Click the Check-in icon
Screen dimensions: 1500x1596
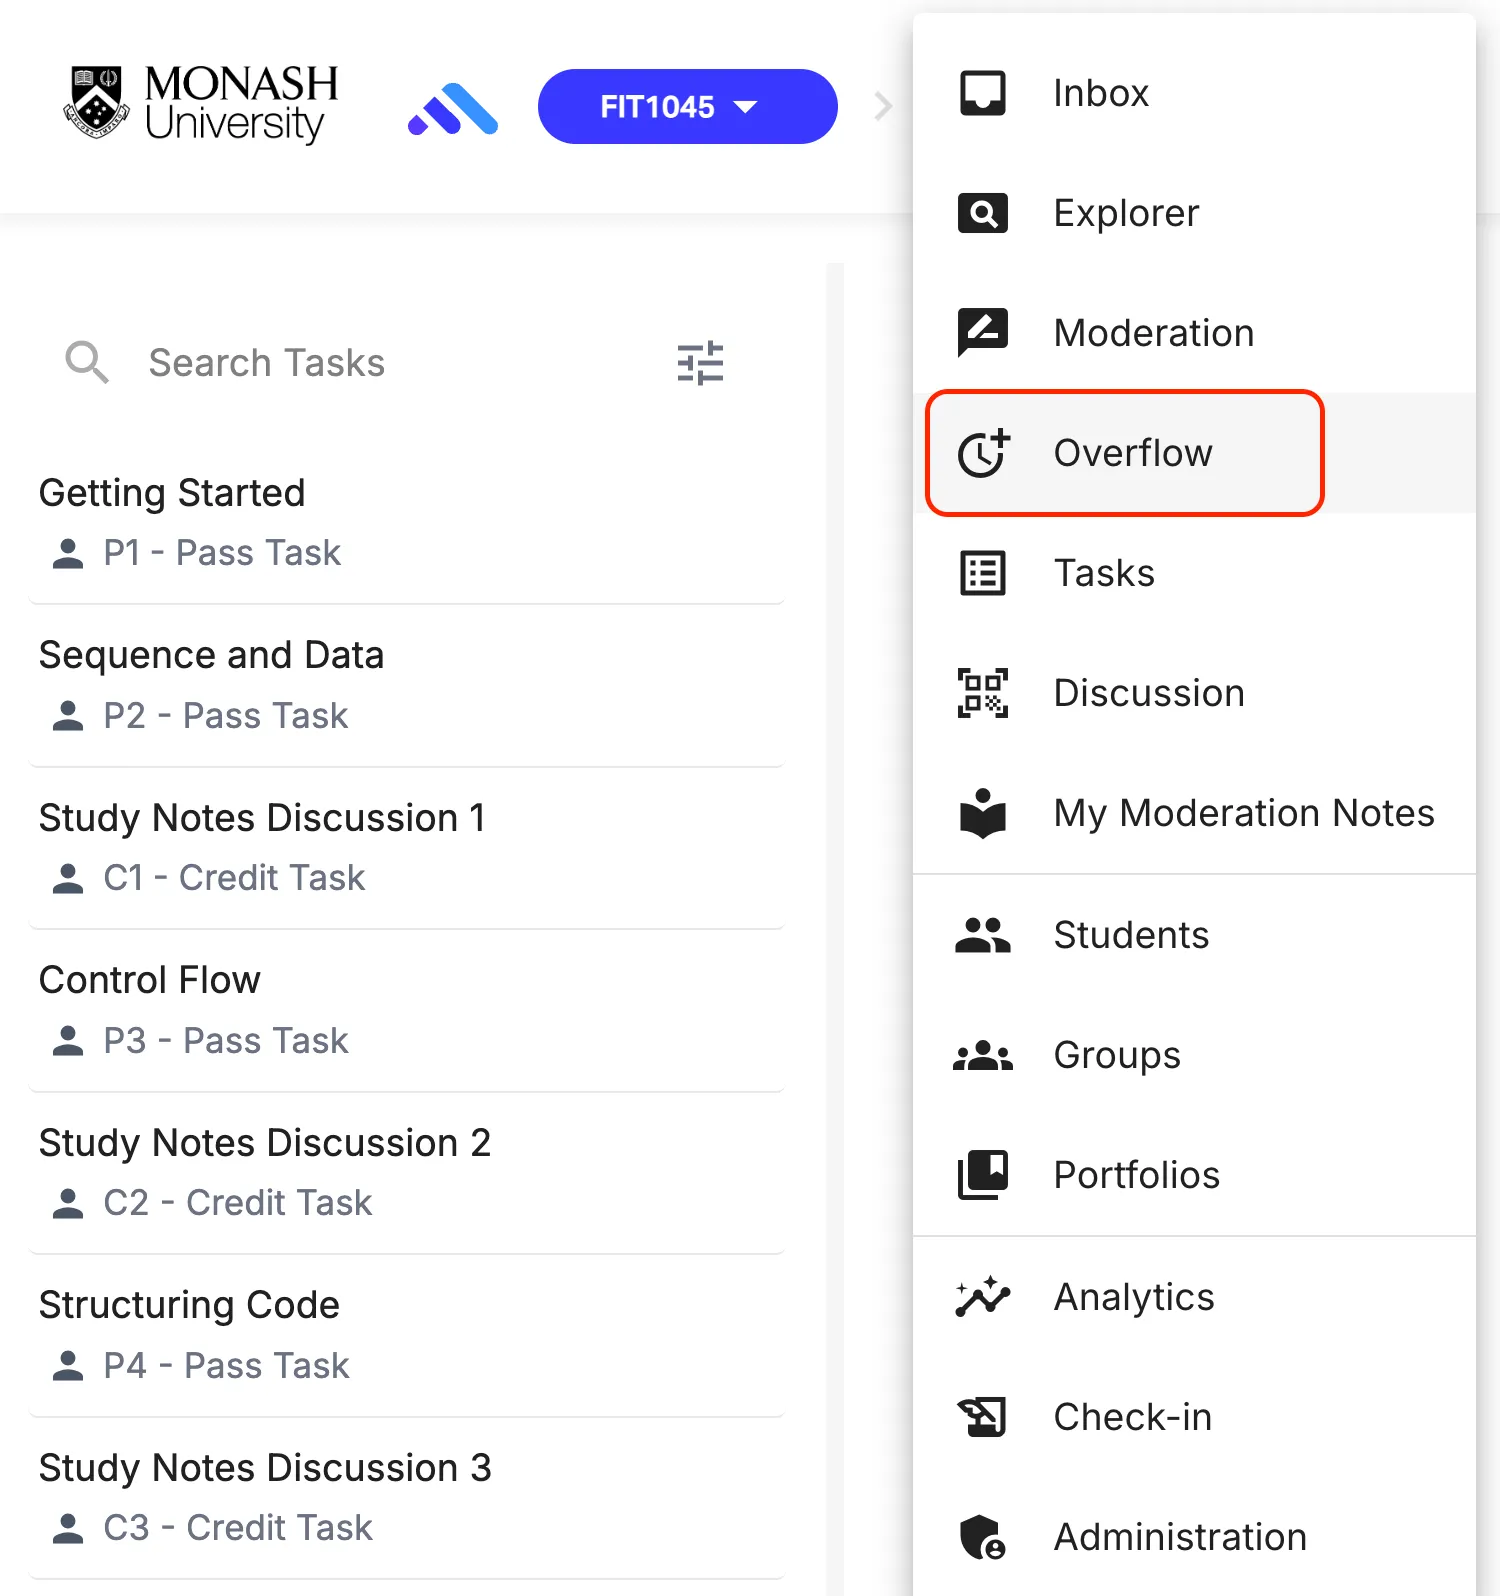[x=982, y=1417]
